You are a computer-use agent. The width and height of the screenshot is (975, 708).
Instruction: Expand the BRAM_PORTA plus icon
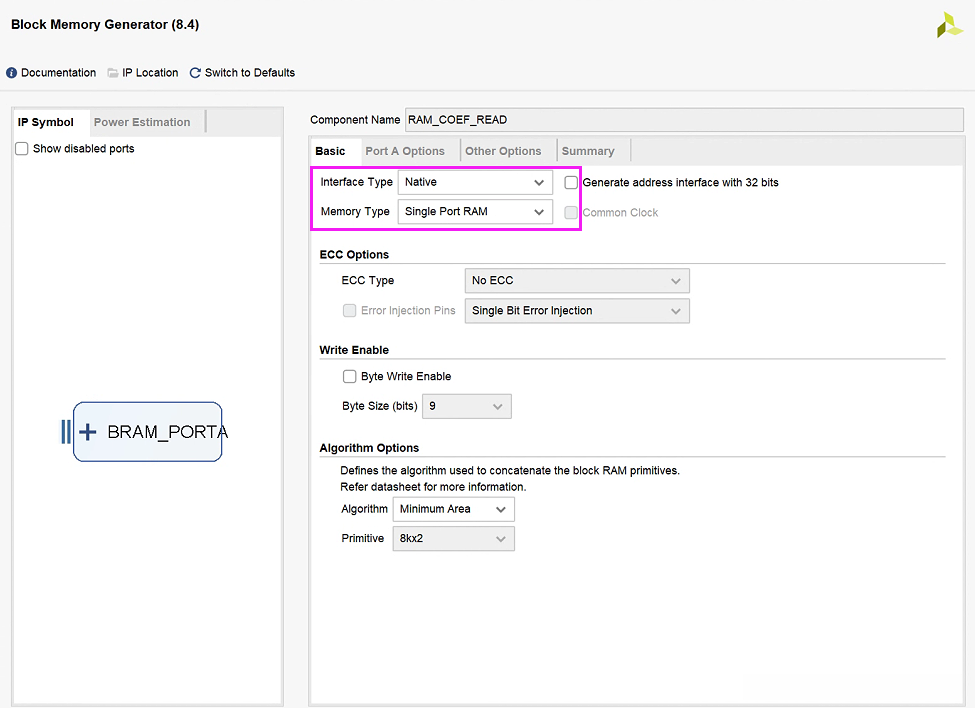coord(88,432)
